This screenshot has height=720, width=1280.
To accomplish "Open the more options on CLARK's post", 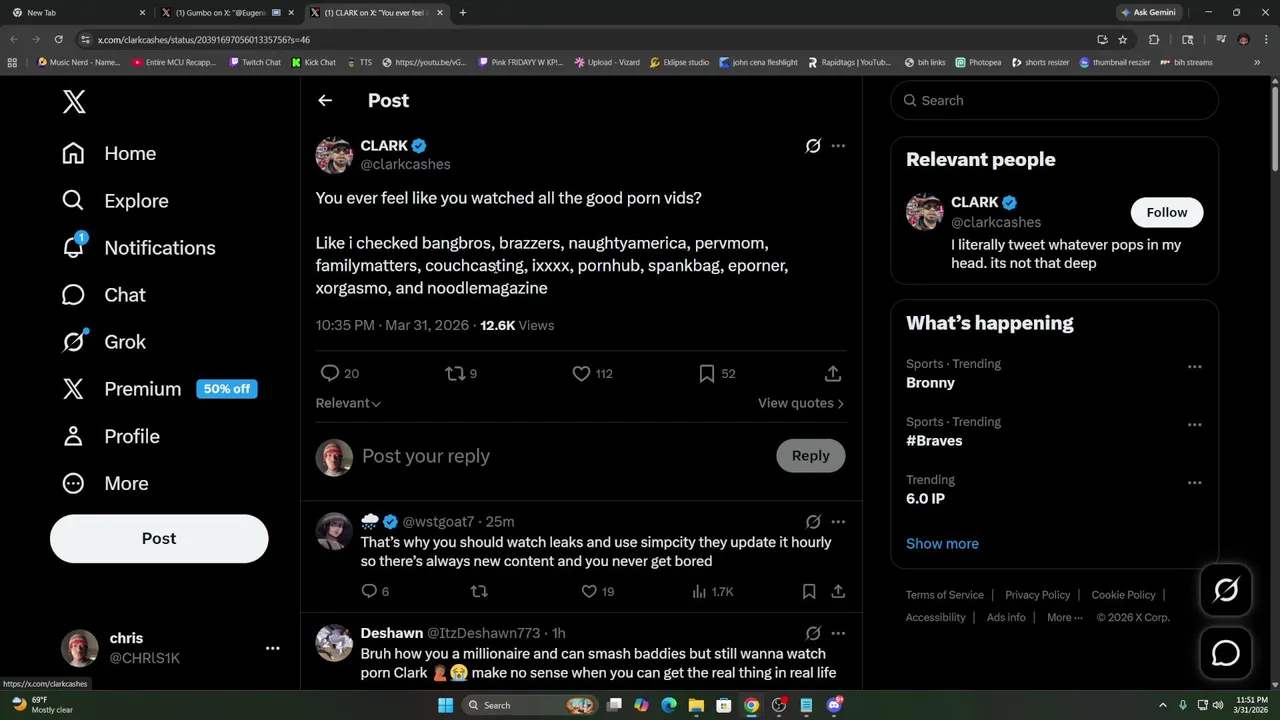I will point(838,146).
